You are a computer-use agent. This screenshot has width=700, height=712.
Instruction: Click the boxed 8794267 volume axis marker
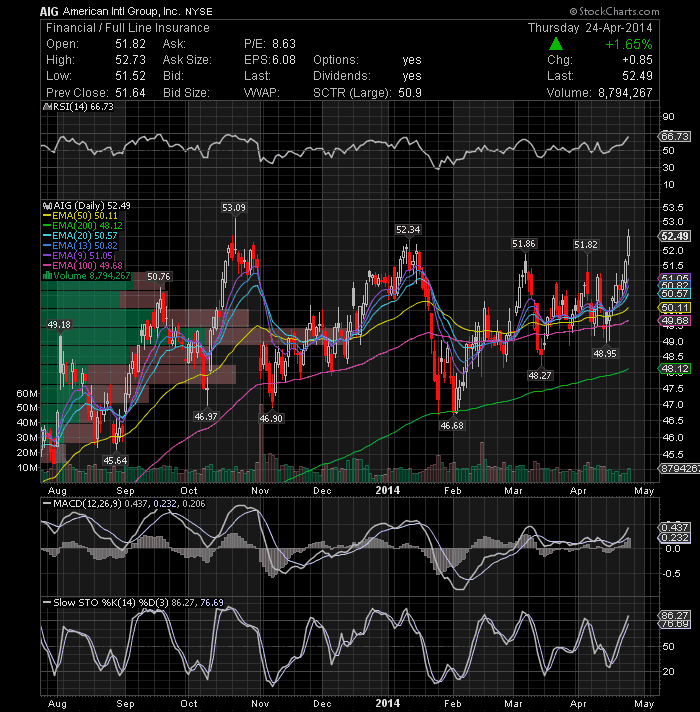(x=679, y=469)
